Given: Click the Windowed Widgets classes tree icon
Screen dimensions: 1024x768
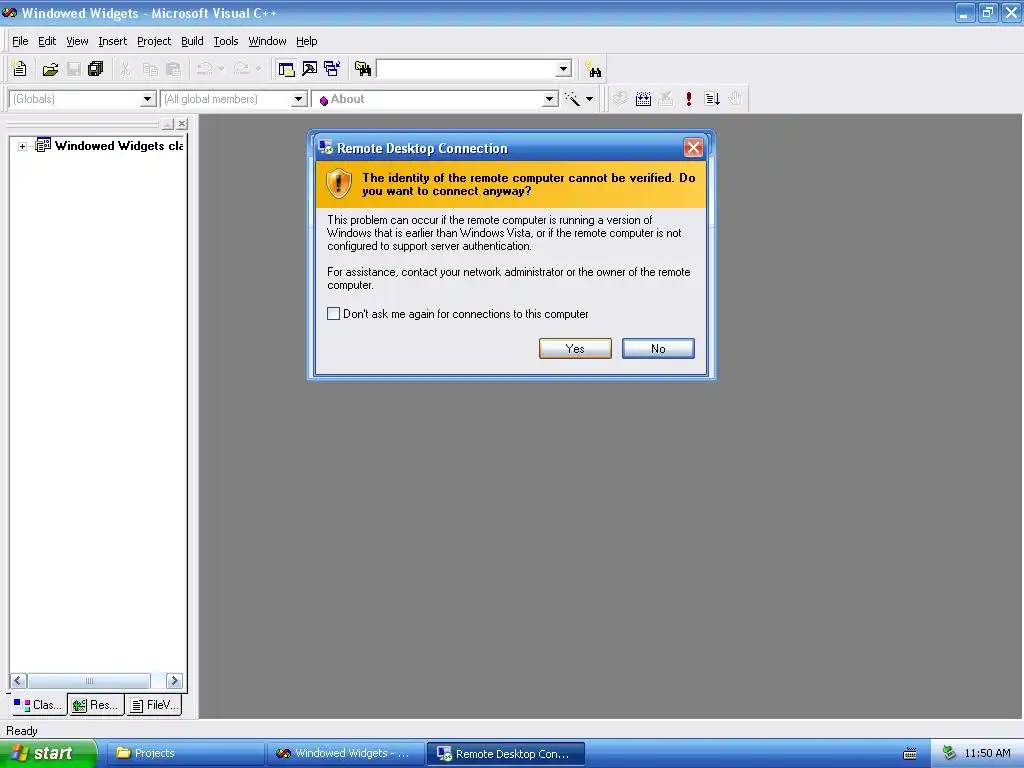Looking at the screenshot, I should pyautogui.click(x=43, y=145).
